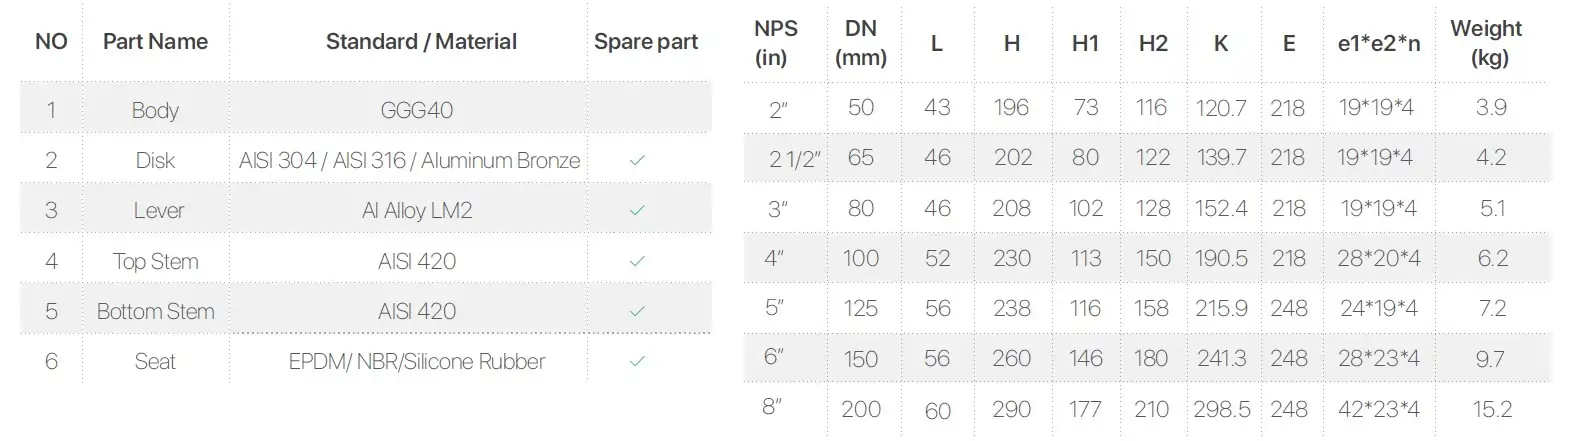The image size is (1576, 441).
Task: Click the Spare part column header
Action: coord(646,42)
